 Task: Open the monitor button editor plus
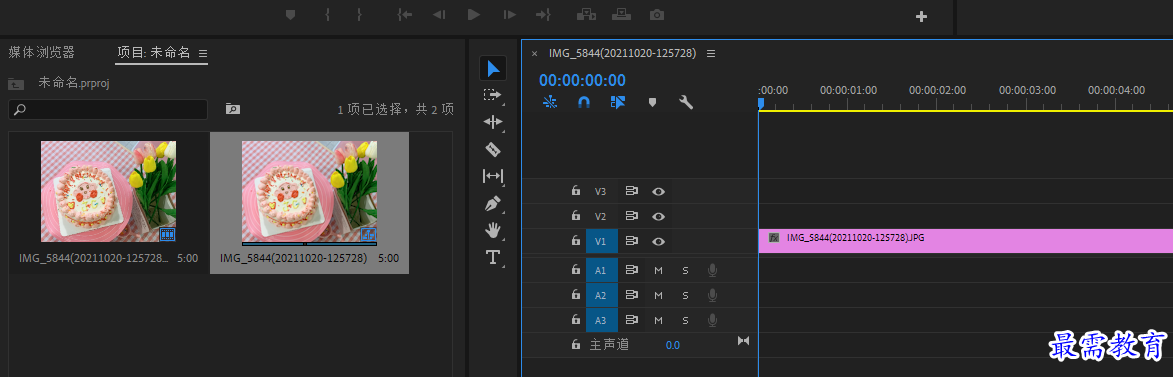coord(922,16)
